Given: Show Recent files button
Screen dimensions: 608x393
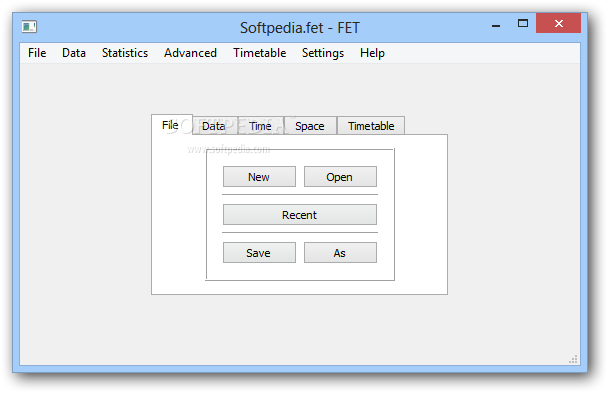Looking at the screenshot, I should [300, 215].
